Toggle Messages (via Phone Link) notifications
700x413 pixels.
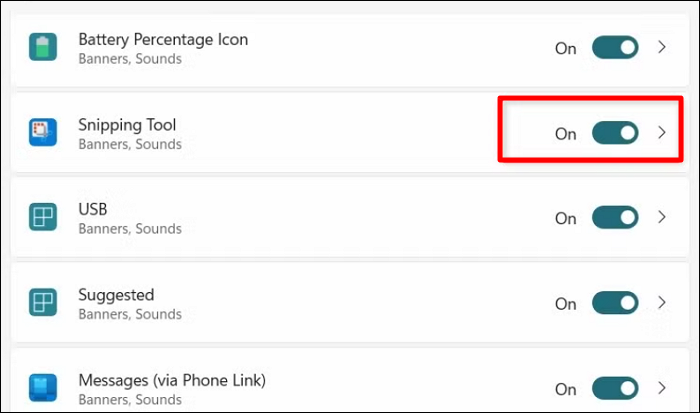click(x=615, y=388)
